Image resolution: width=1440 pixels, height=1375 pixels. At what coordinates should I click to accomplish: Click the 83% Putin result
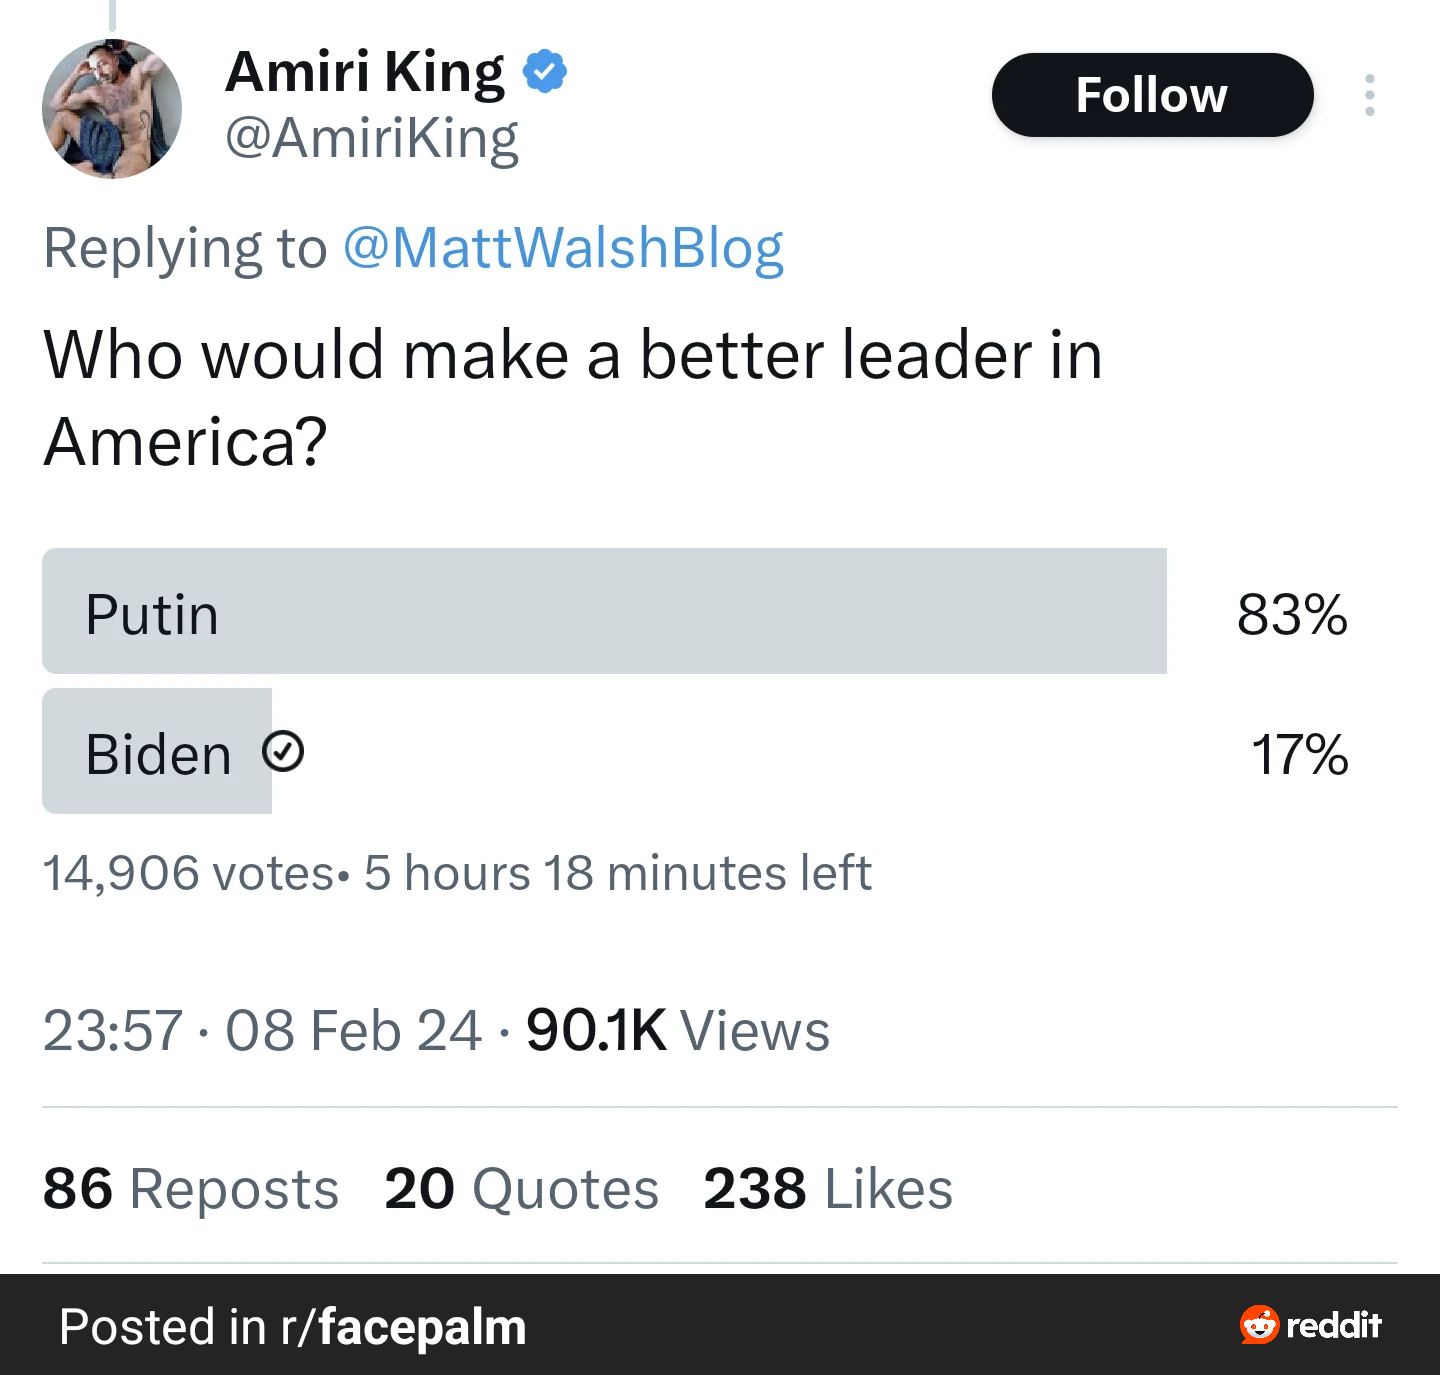(1292, 614)
